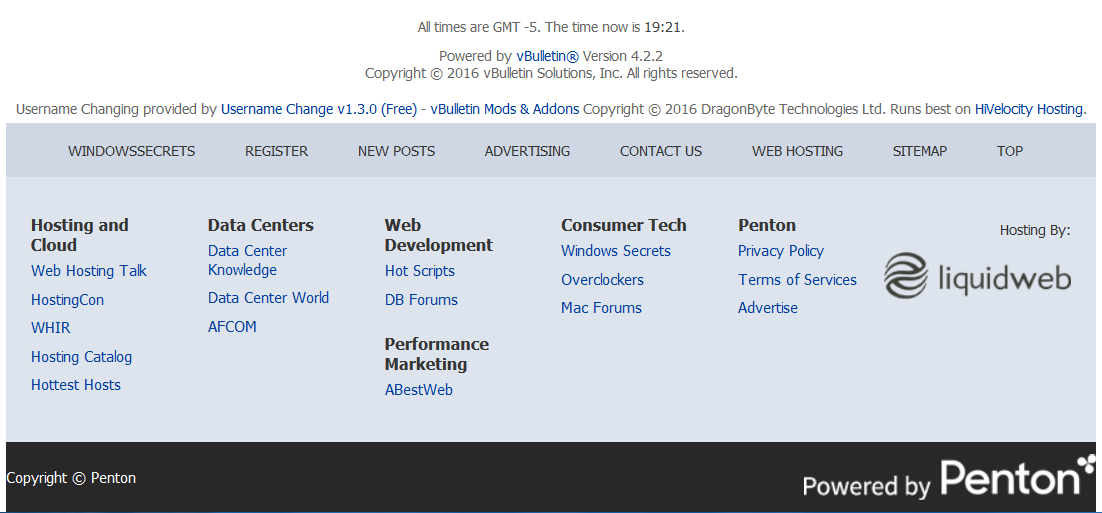Open Penton's Privacy Policy link
Viewport: 1102px width, 513px height.
click(780, 251)
